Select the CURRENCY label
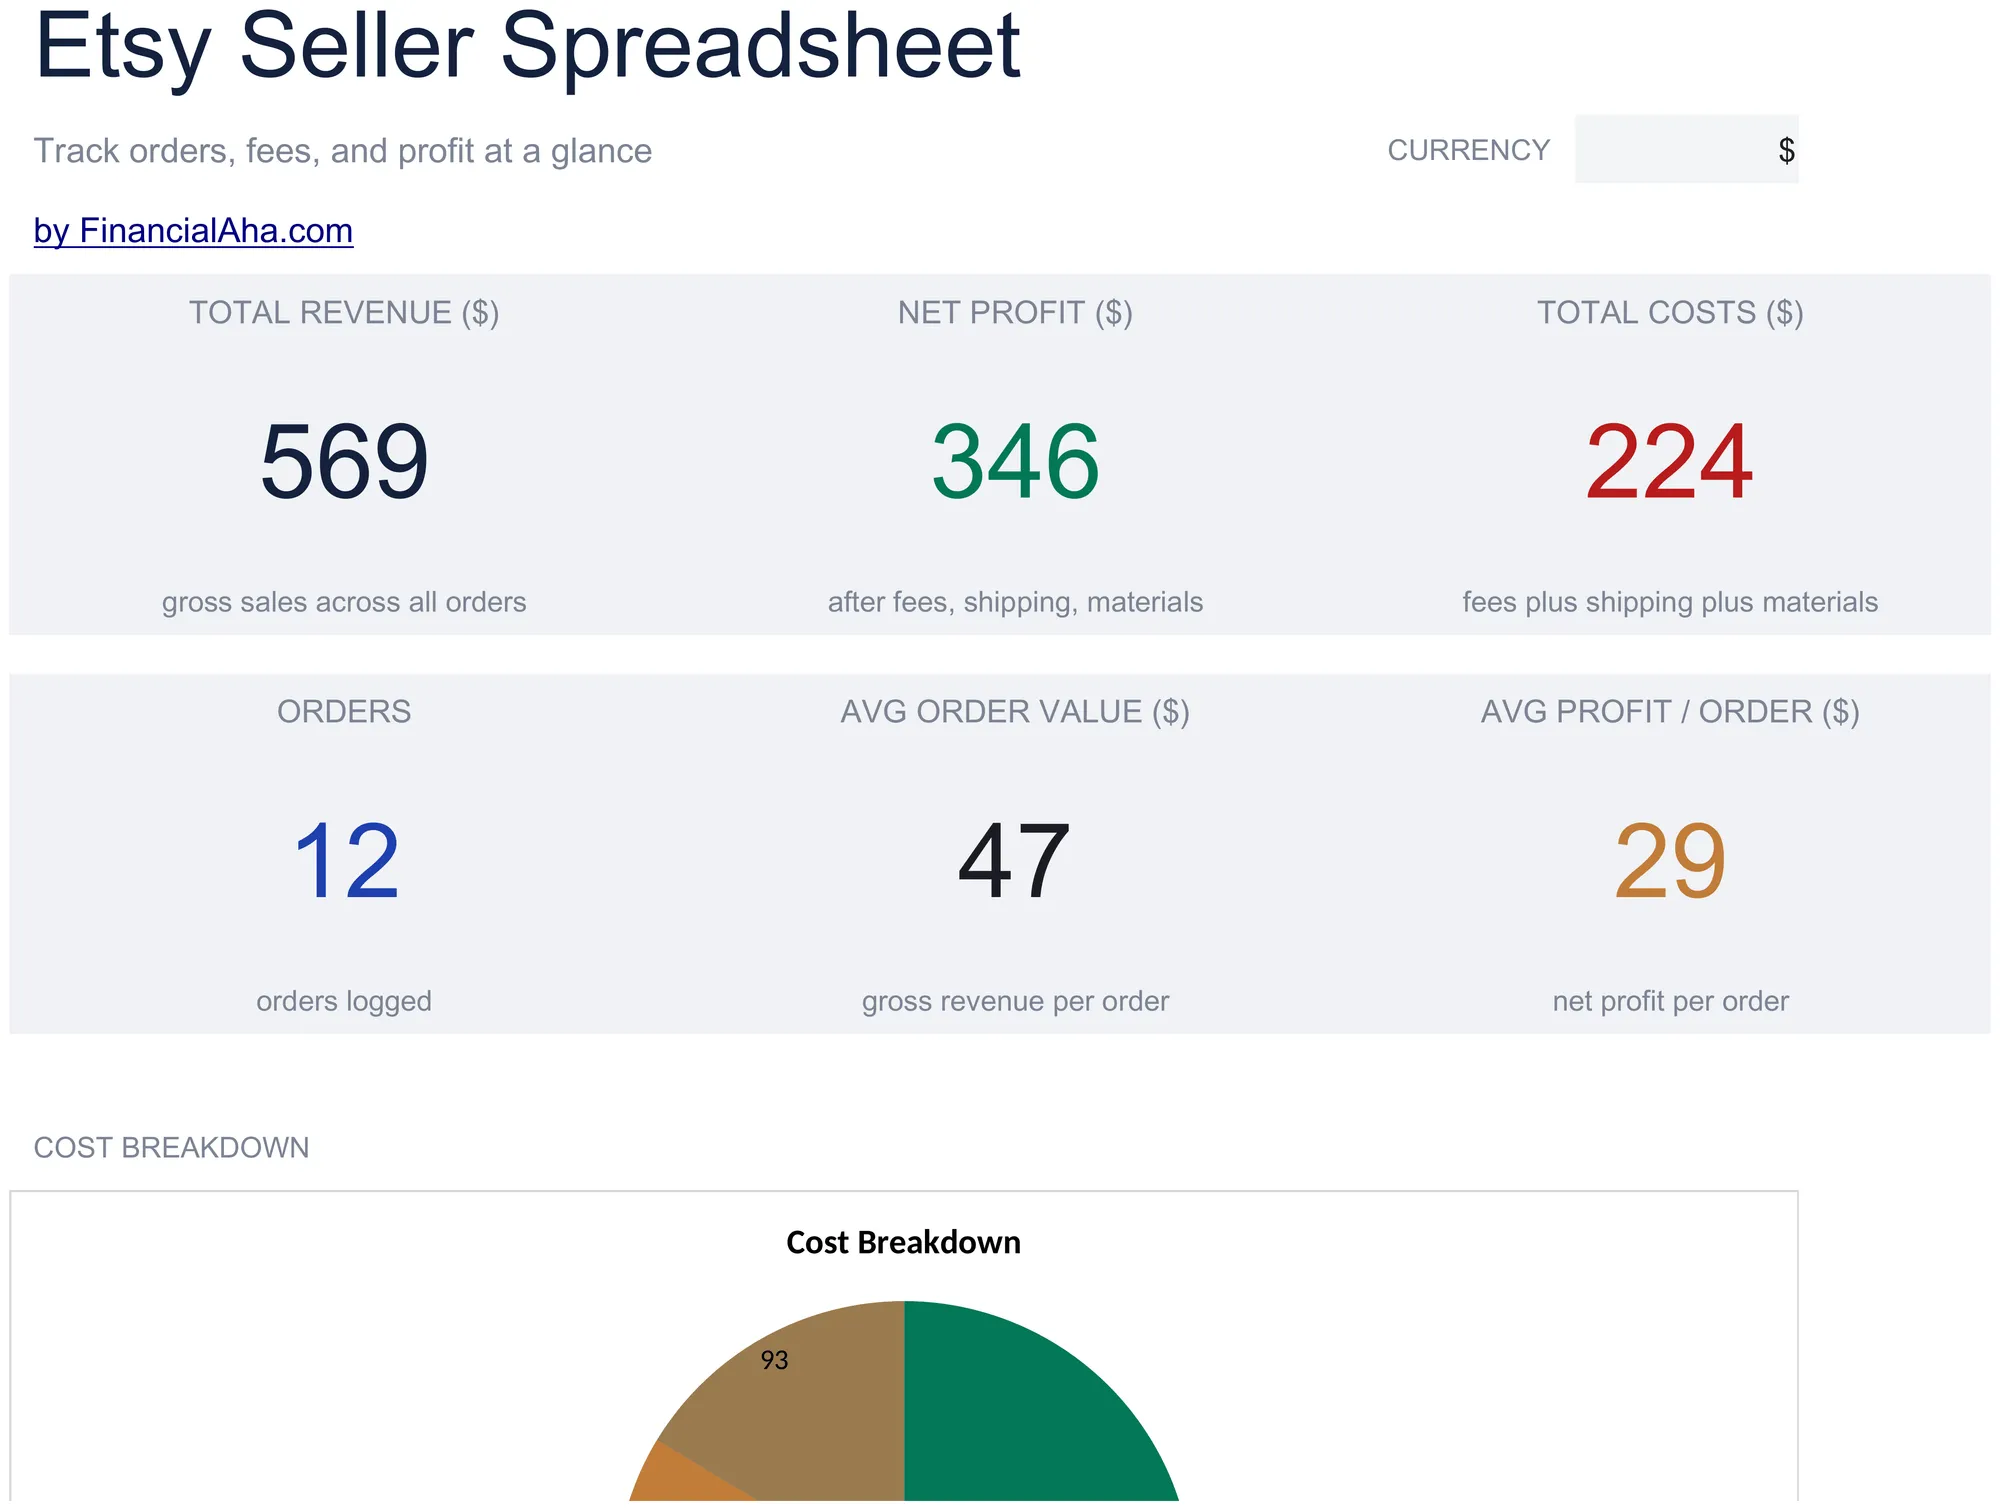 click(x=1468, y=150)
